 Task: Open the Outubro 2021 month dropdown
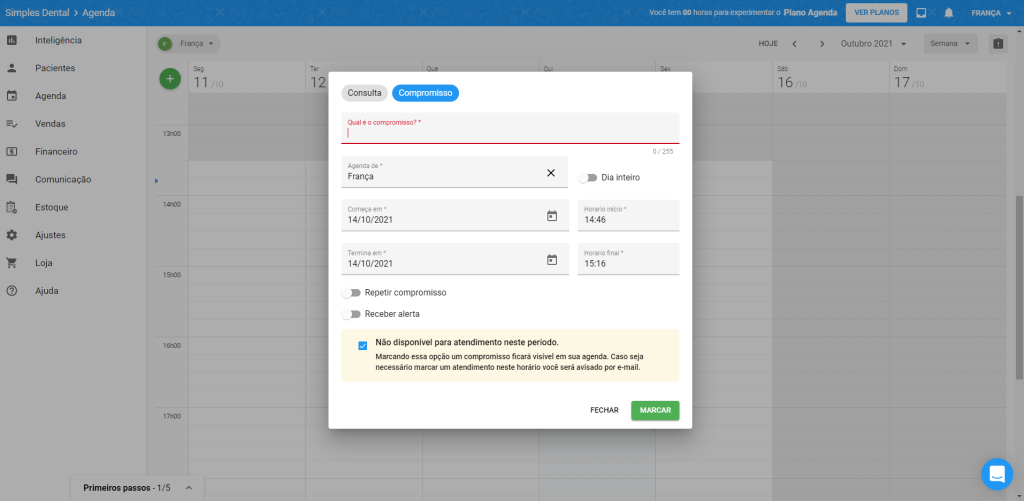click(x=874, y=44)
